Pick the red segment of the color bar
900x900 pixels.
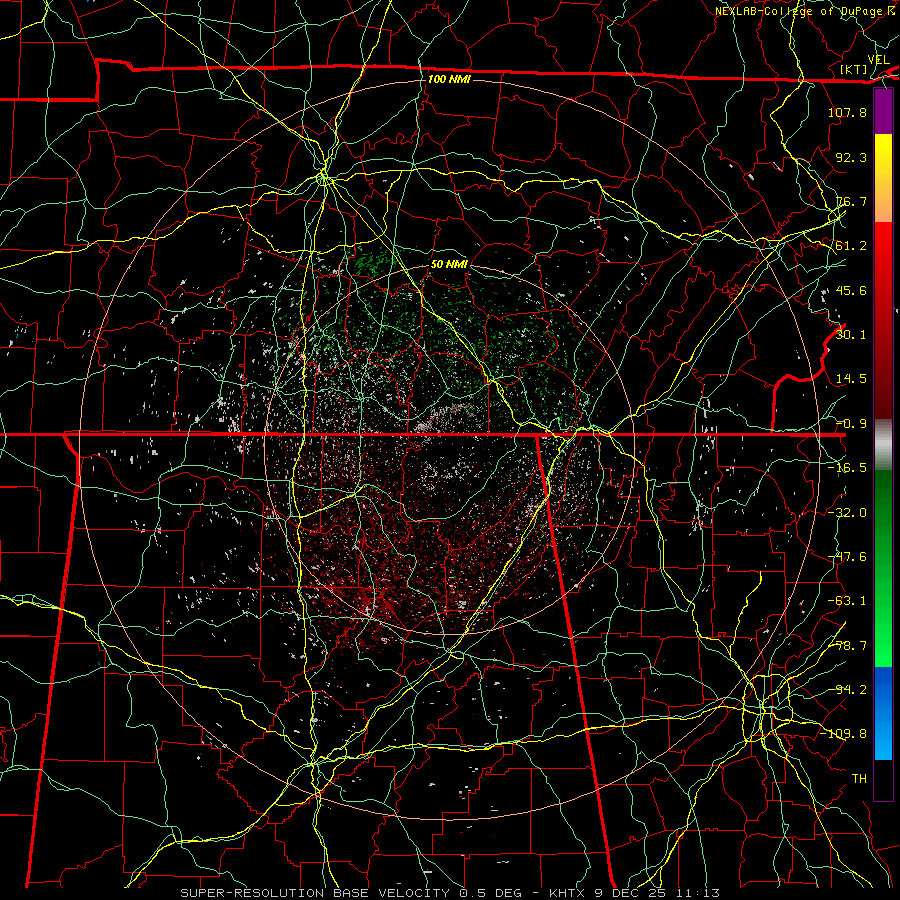point(883,320)
